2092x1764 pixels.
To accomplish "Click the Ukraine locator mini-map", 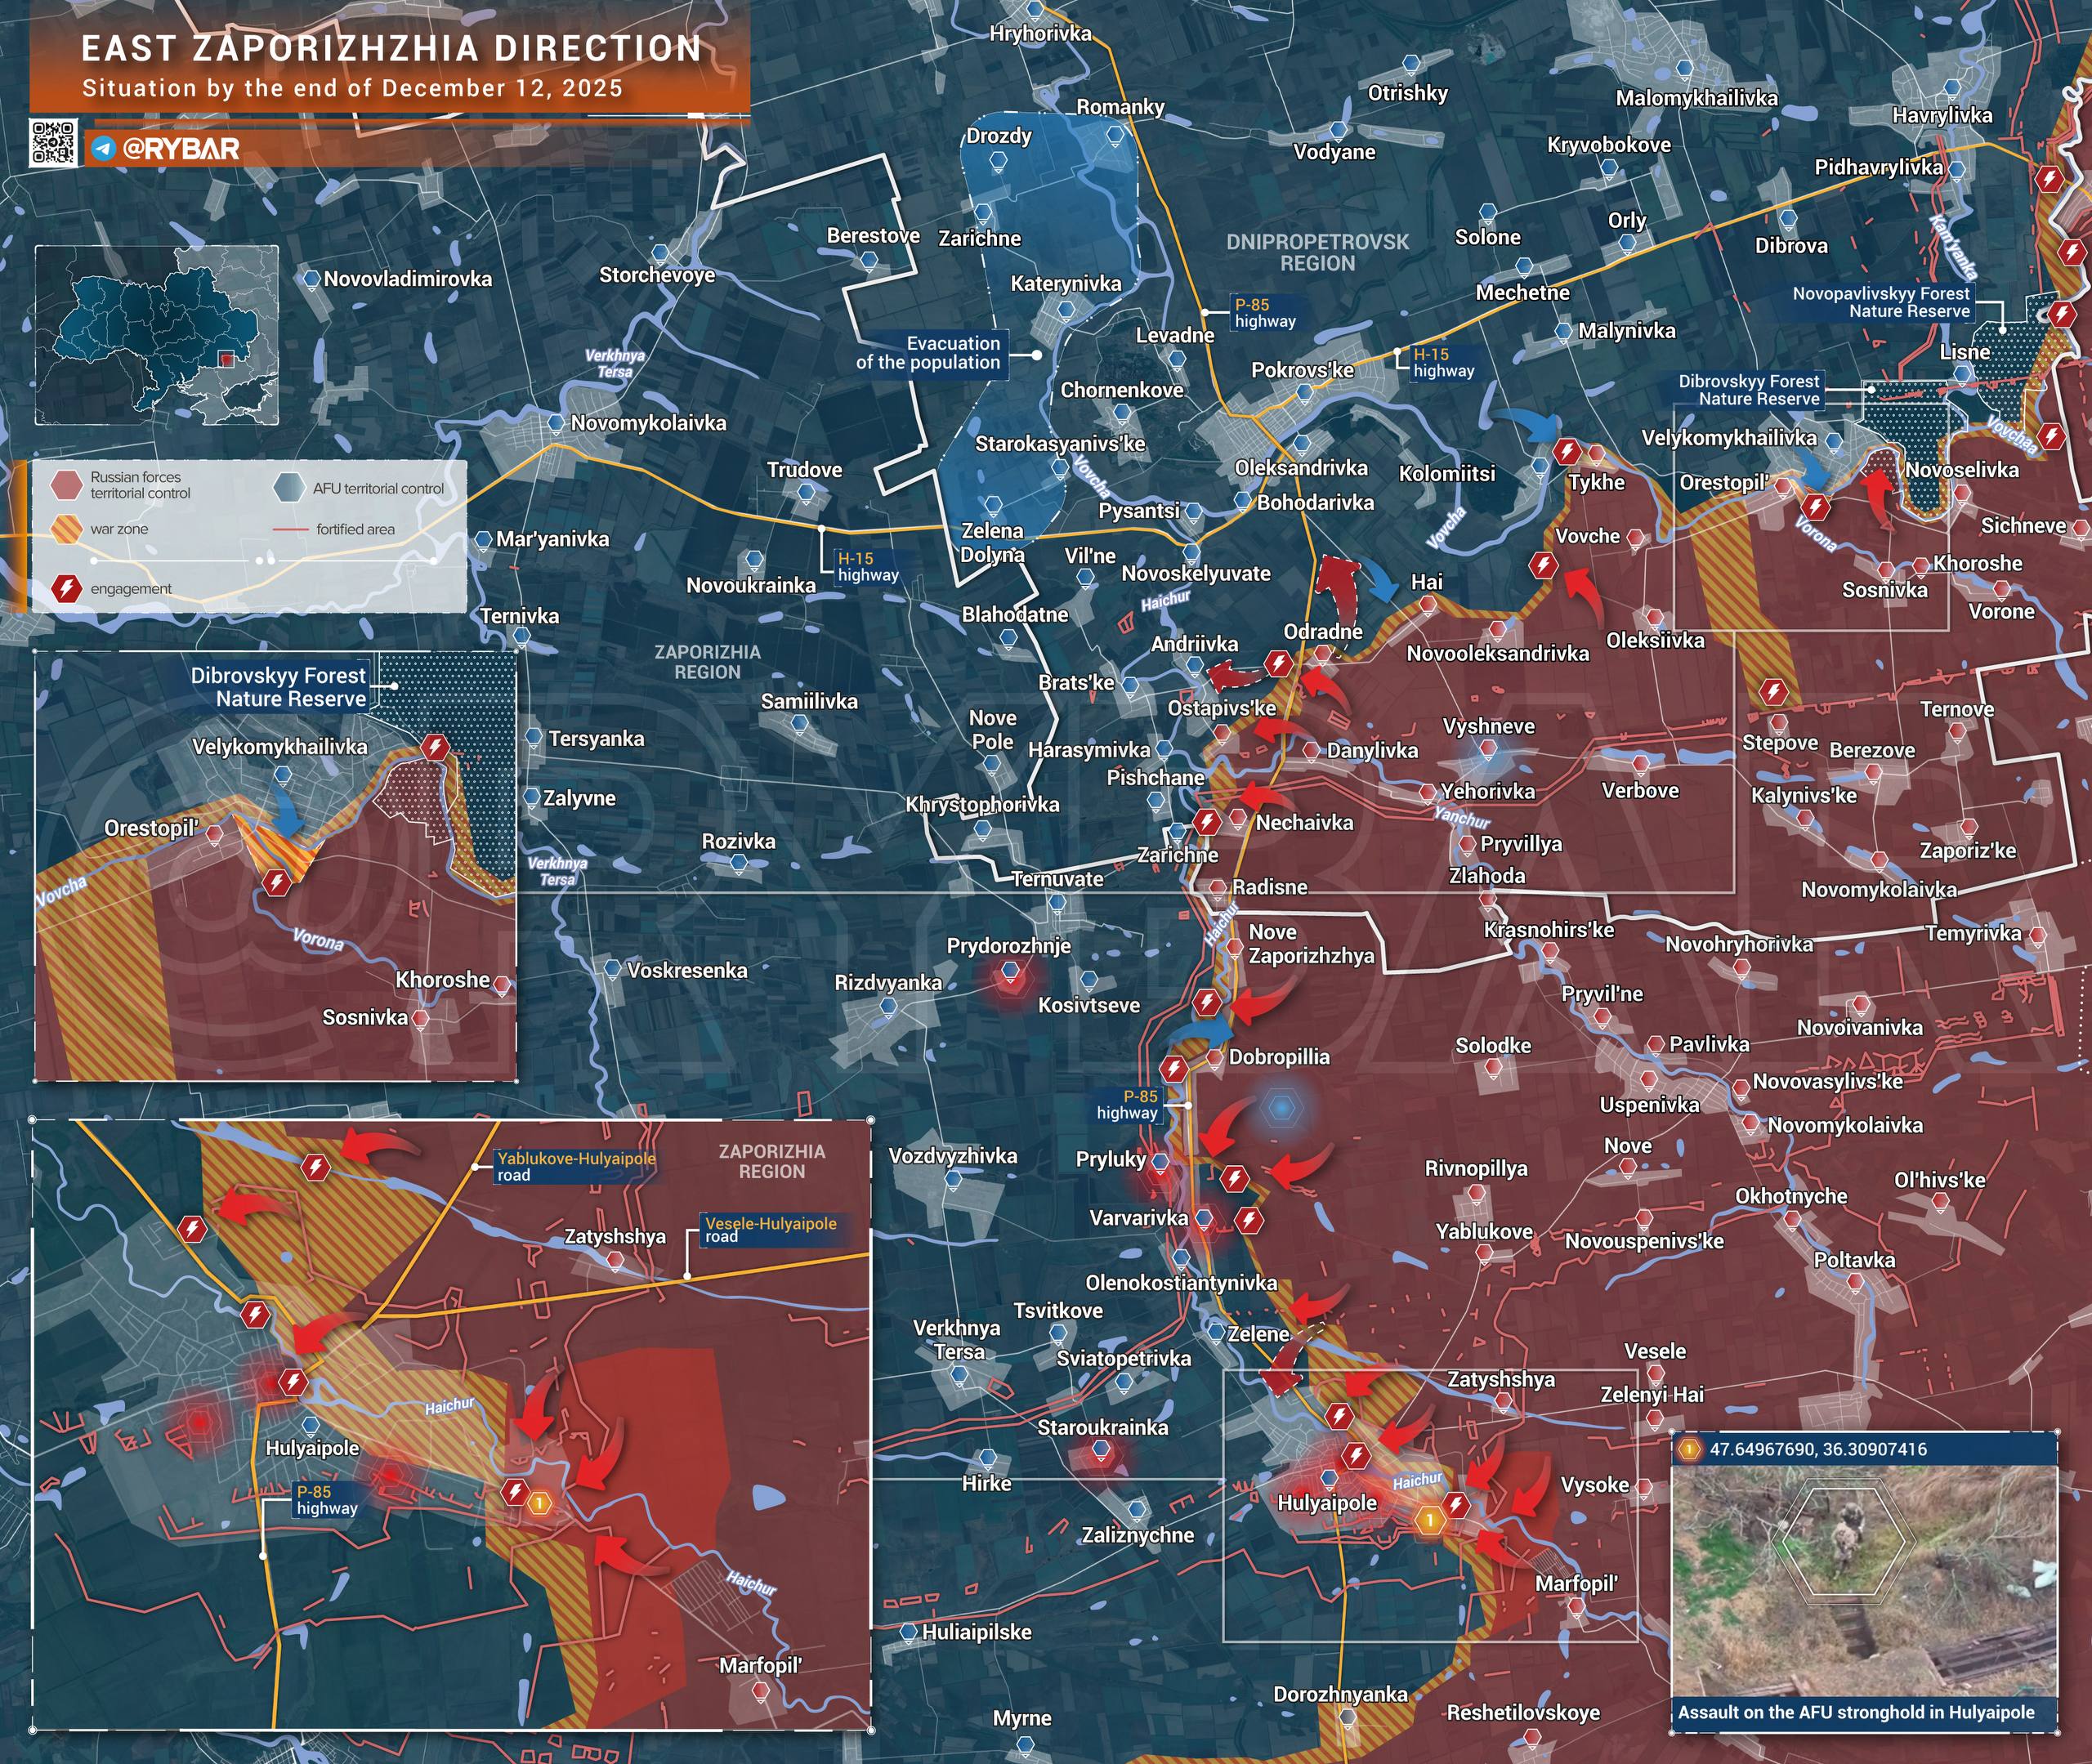I will (x=157, y=335).
